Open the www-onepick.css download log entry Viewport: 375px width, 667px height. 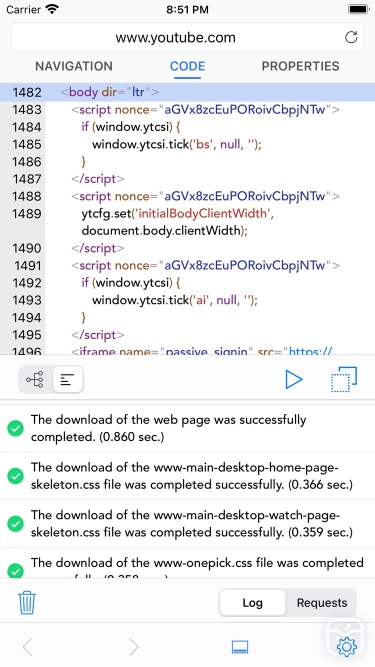coord(188,563)
